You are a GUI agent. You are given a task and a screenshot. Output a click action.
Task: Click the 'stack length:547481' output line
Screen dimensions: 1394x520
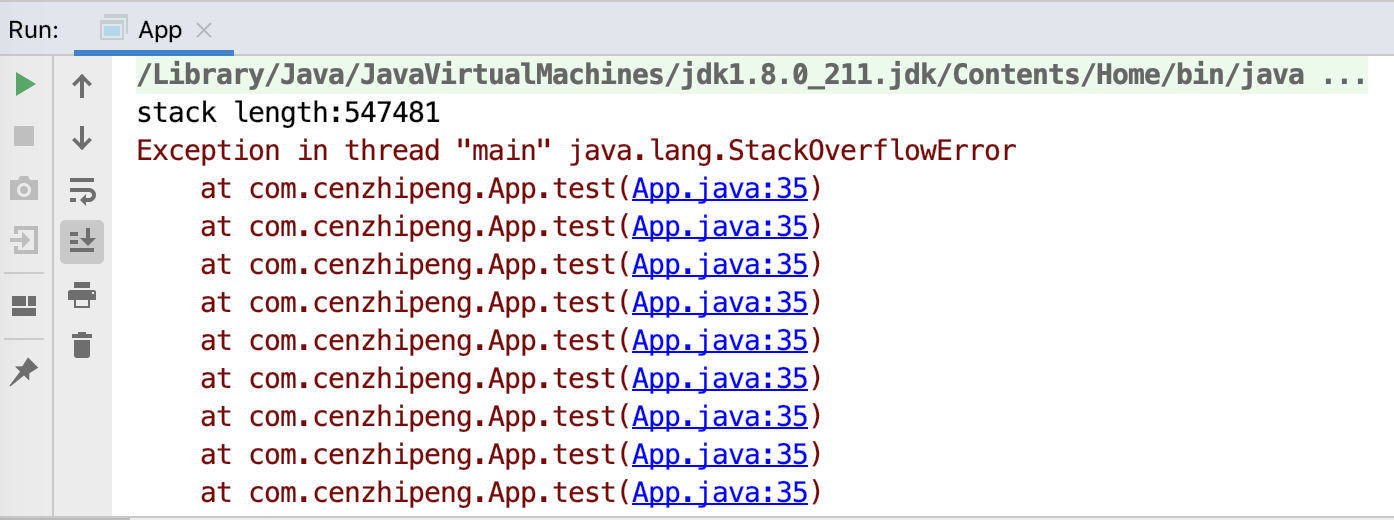288,113
